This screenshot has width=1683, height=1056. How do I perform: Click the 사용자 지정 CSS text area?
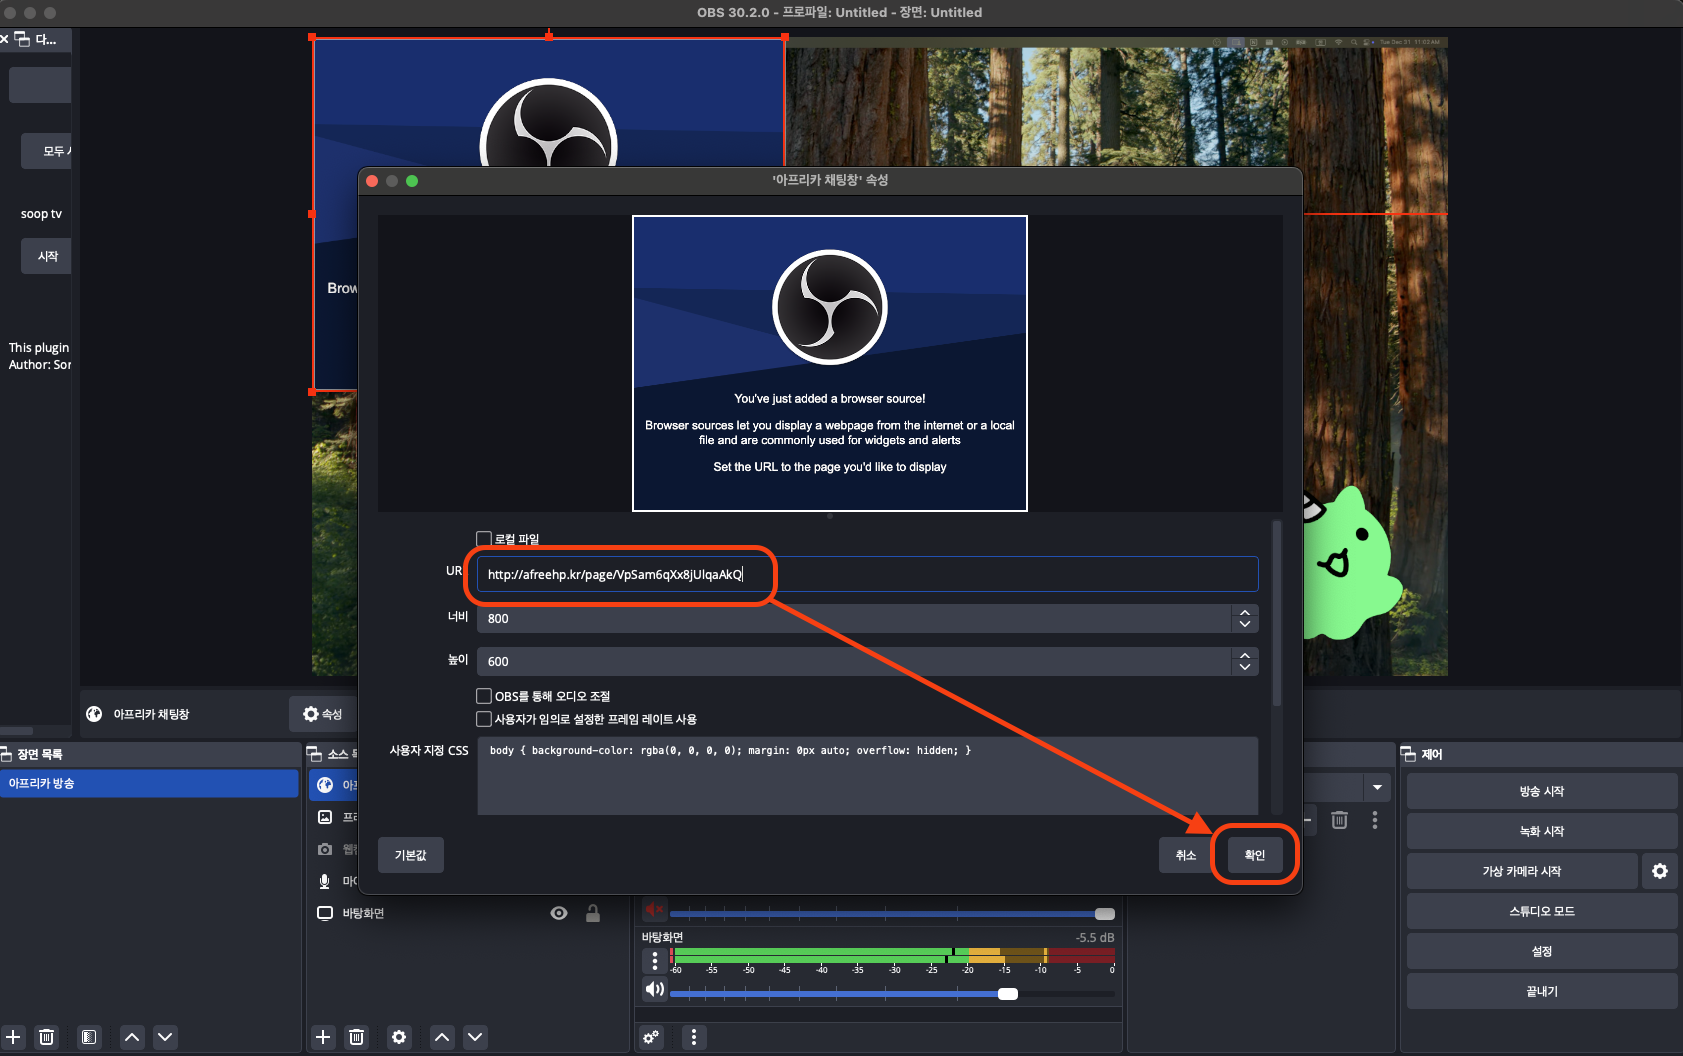pos(867,776)
